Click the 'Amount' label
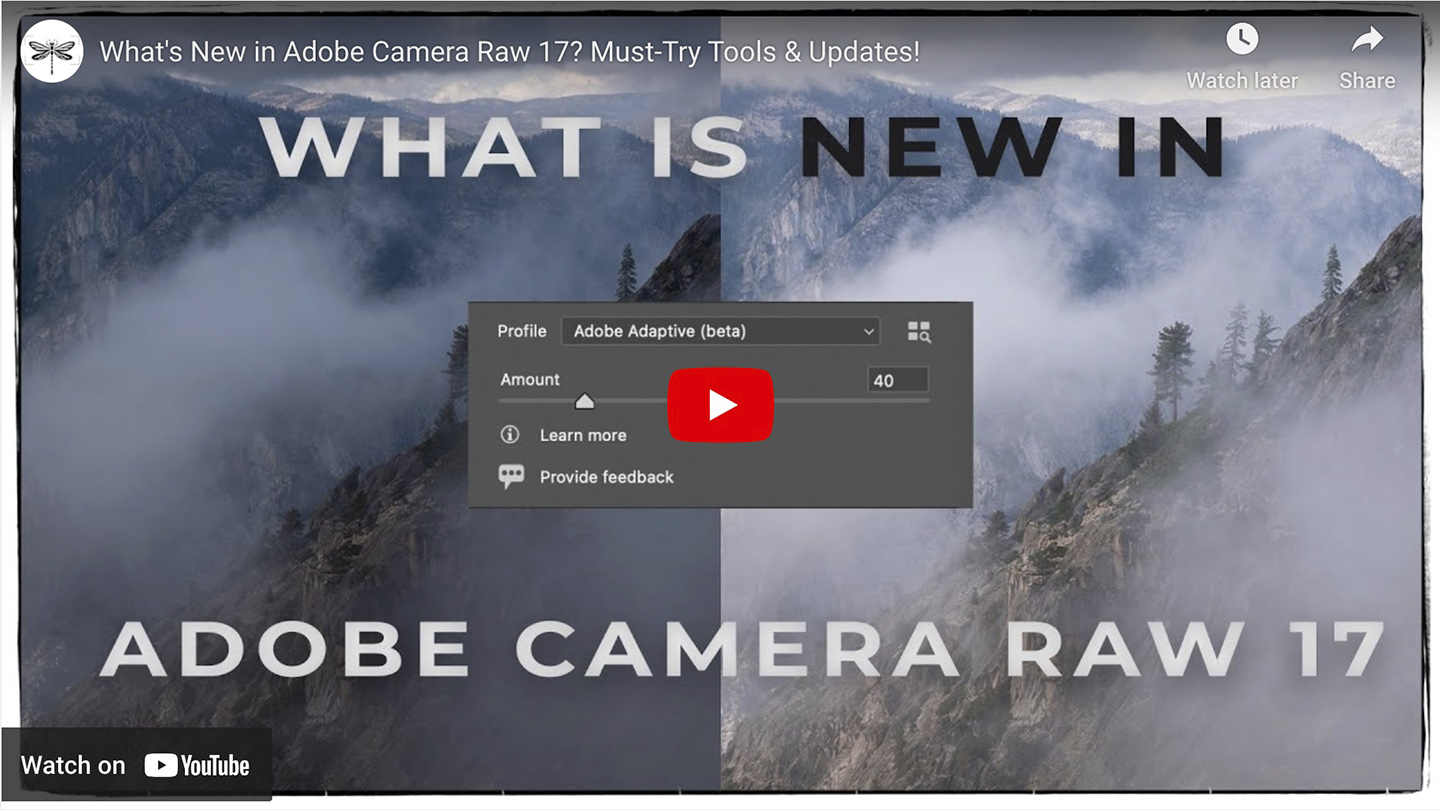Screen dimensions: 1440x810 (x=530, y=379)
